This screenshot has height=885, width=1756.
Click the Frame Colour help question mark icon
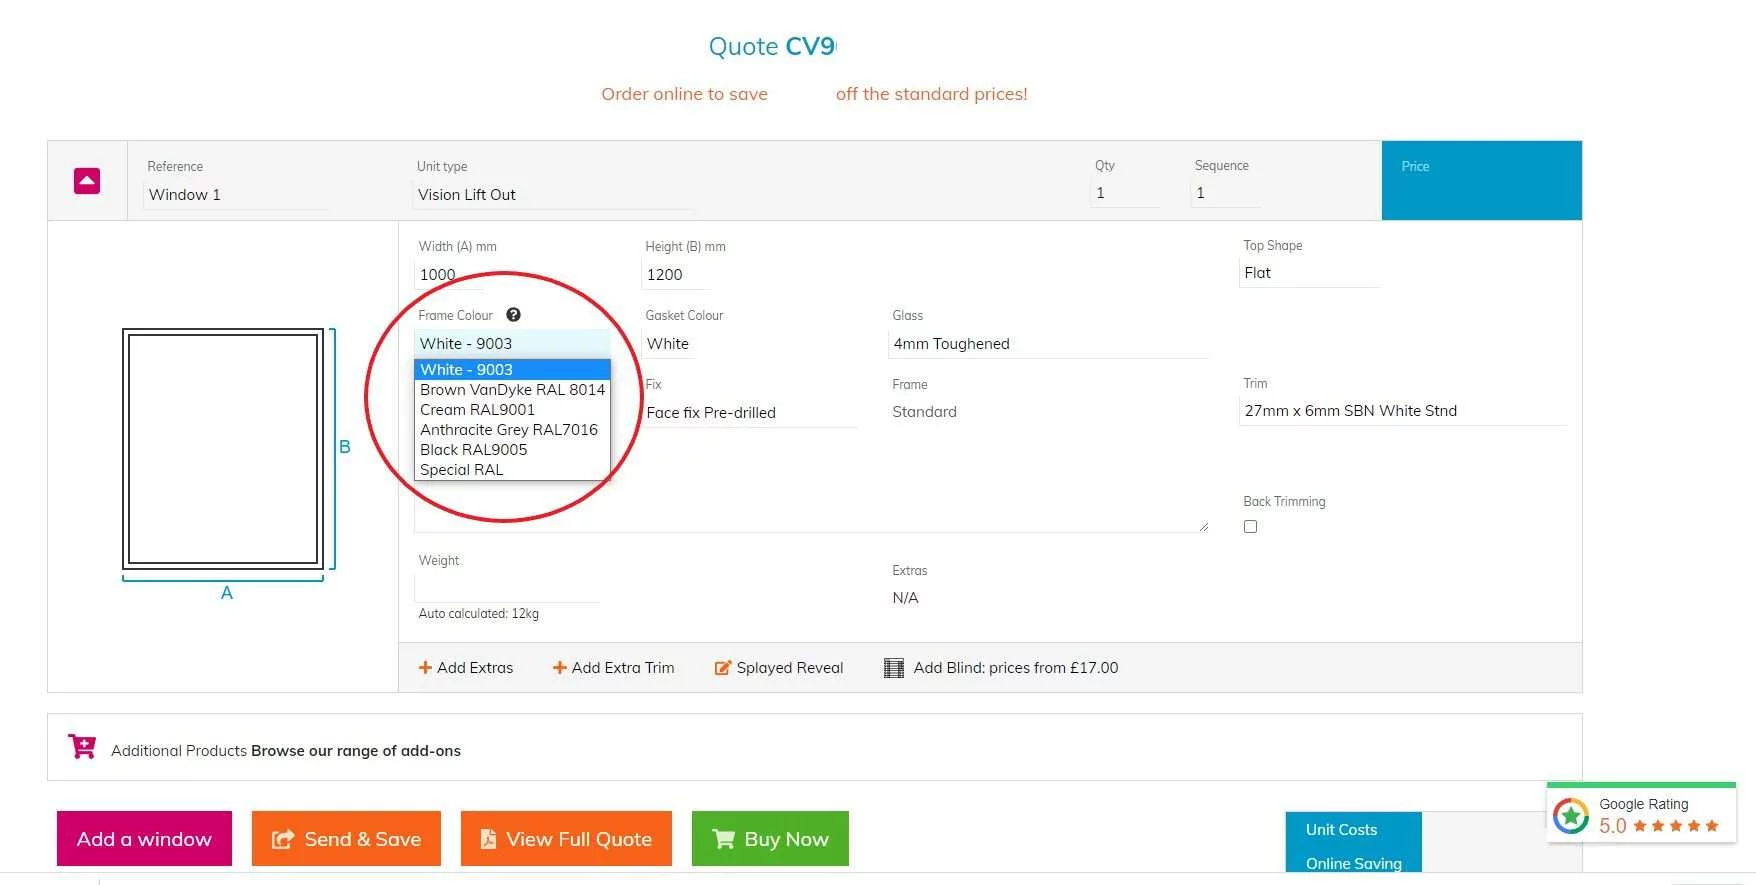tap(513, 315)
